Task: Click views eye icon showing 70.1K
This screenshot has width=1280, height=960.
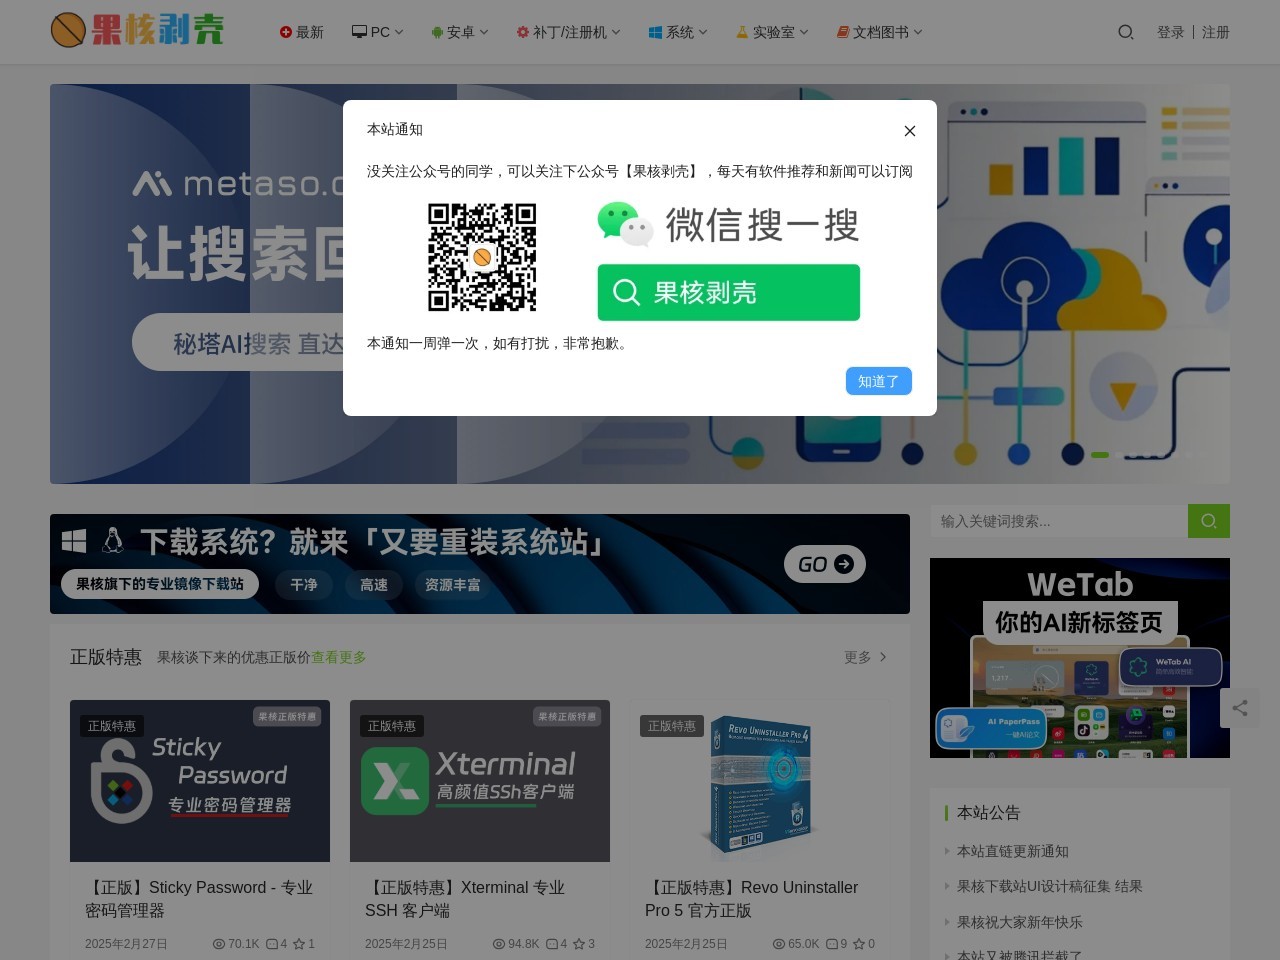Action: click(x=219, y=944)
